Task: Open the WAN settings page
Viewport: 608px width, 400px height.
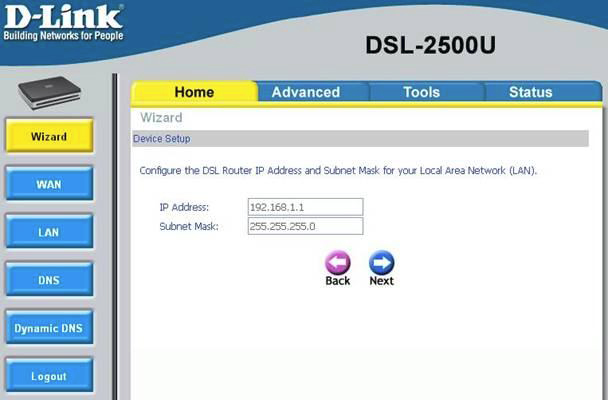Action: 49,184
